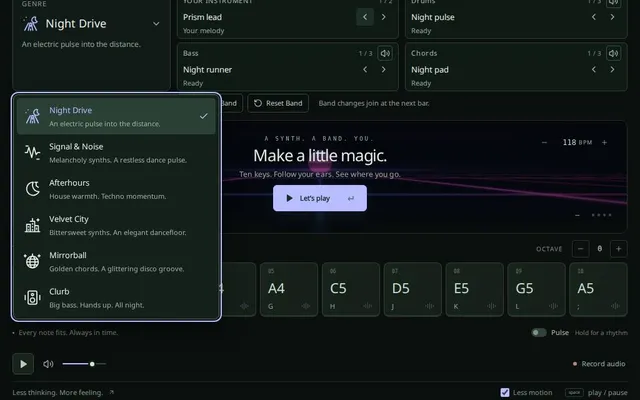Screen dimensions: 640x400
Task: Click the waveform icon on A5 key
Action: (x=615, y=306)
